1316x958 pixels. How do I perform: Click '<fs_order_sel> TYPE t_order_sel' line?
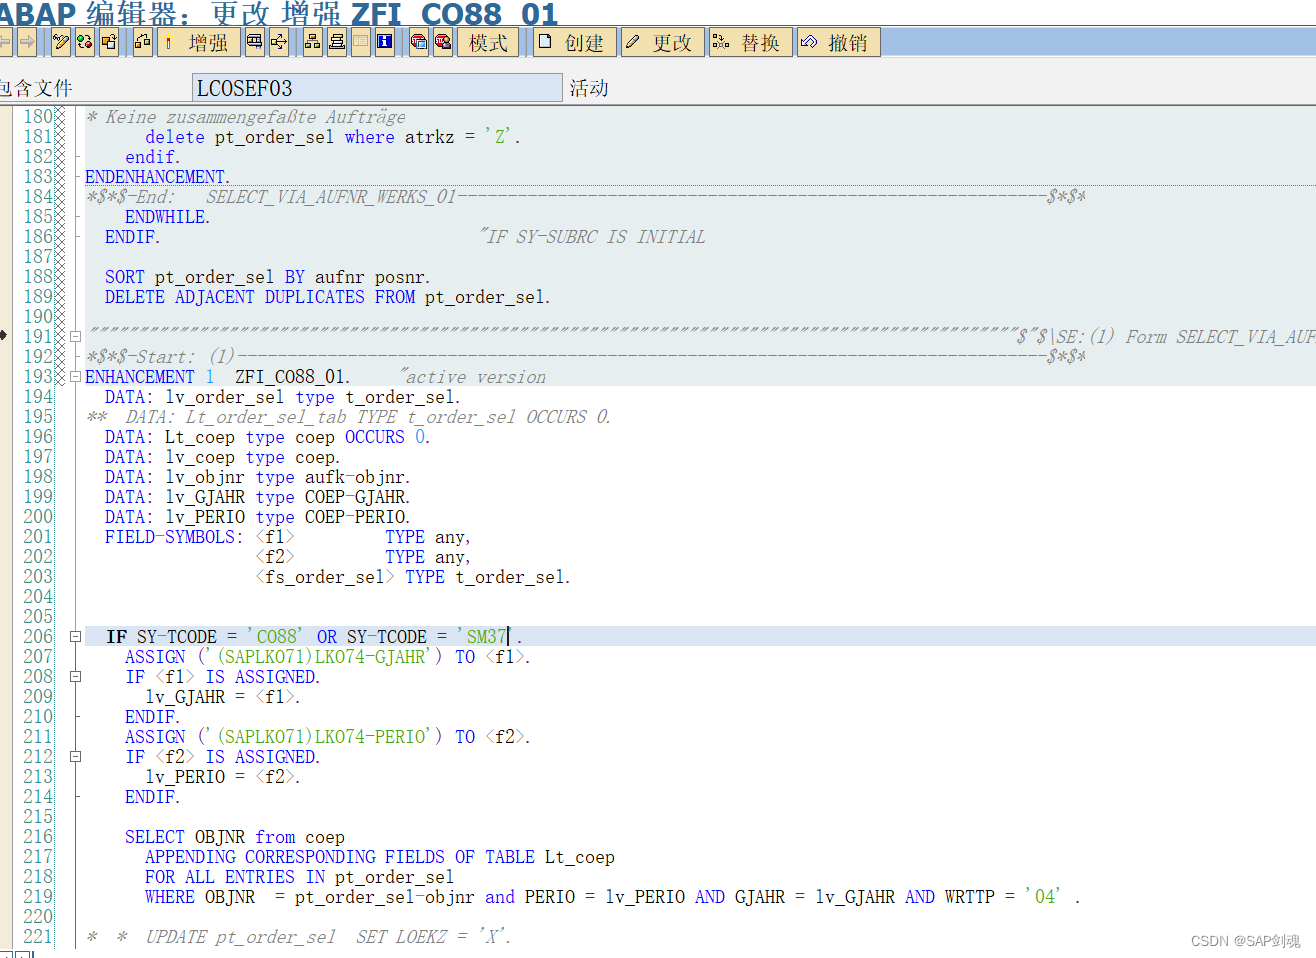click(x=412, y=577)
